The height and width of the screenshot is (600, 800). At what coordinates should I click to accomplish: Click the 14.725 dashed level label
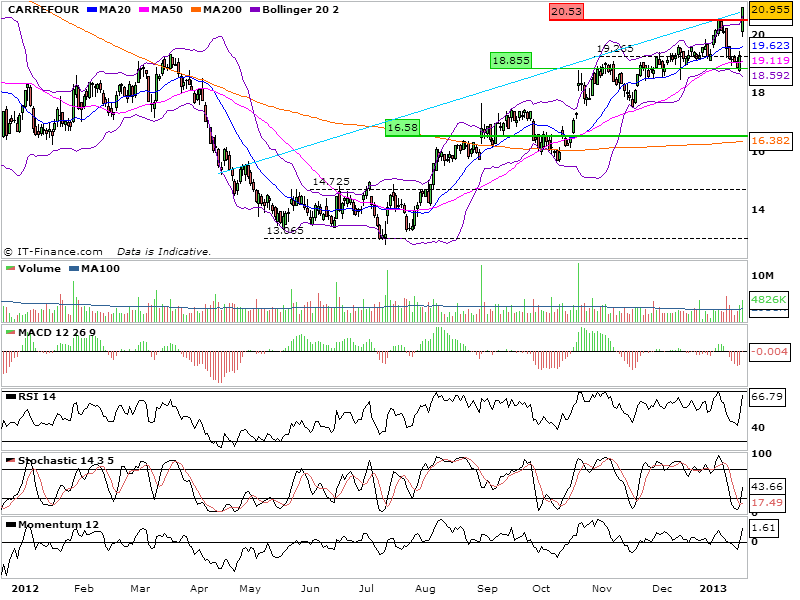pyautogui.click(x=331, y=182)
